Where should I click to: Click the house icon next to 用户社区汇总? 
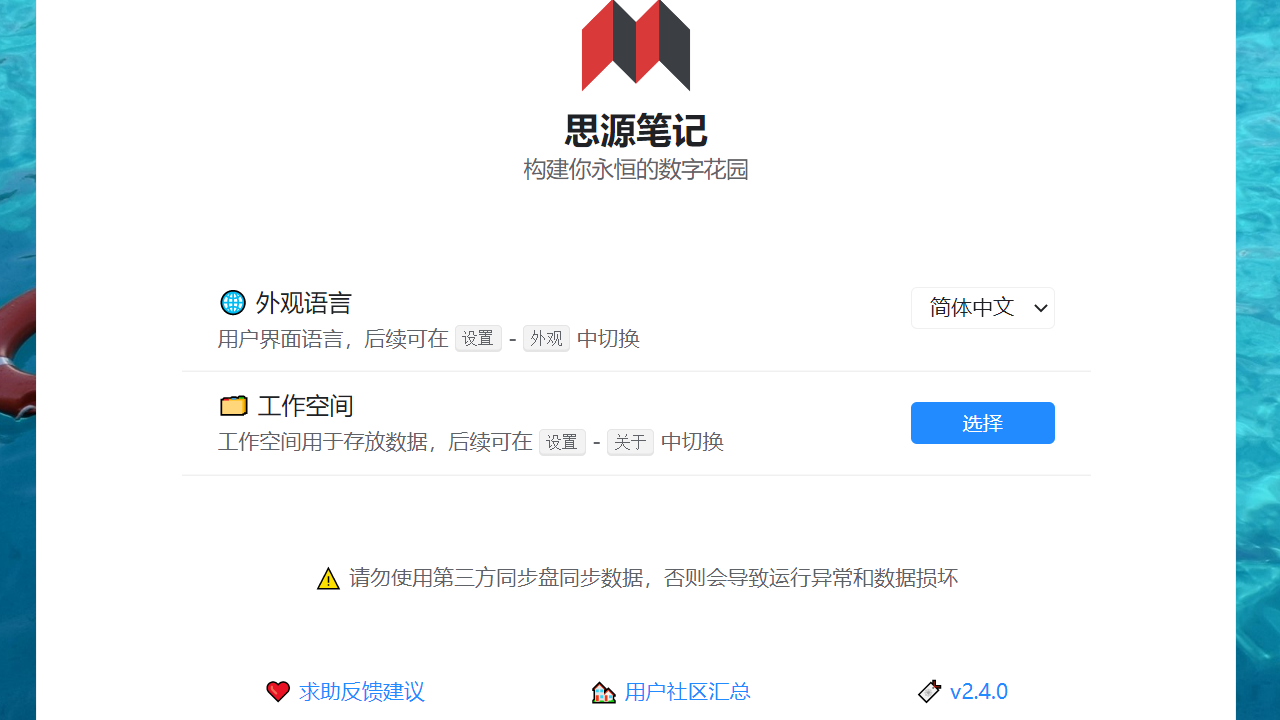point(603,692)
